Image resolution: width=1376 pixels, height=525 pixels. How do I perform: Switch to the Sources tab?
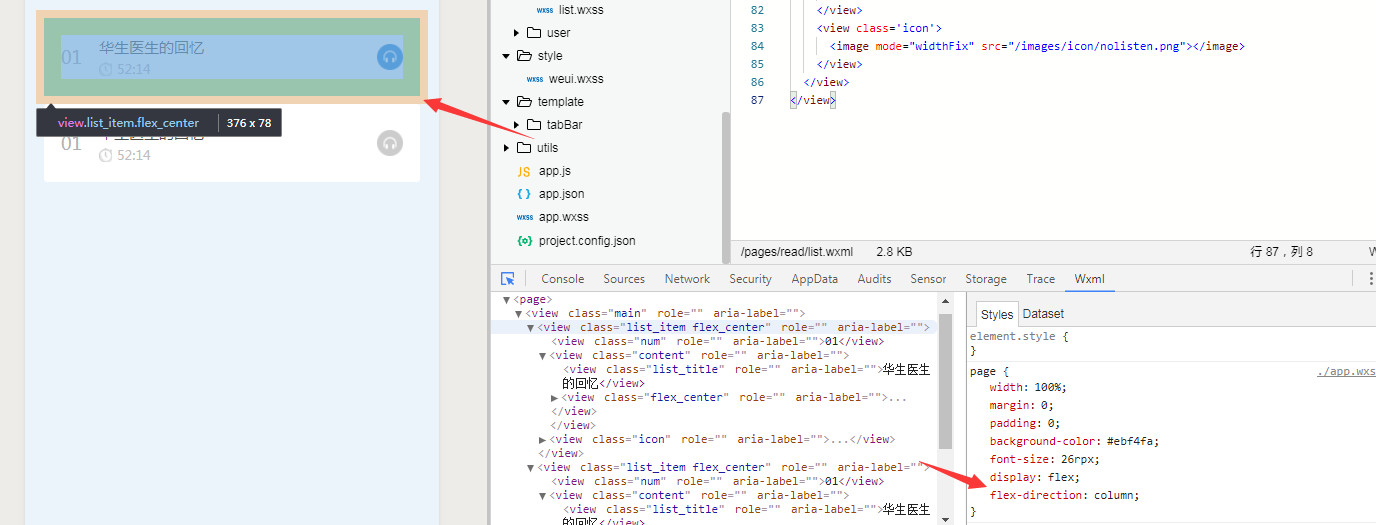(x=624, y=279)
